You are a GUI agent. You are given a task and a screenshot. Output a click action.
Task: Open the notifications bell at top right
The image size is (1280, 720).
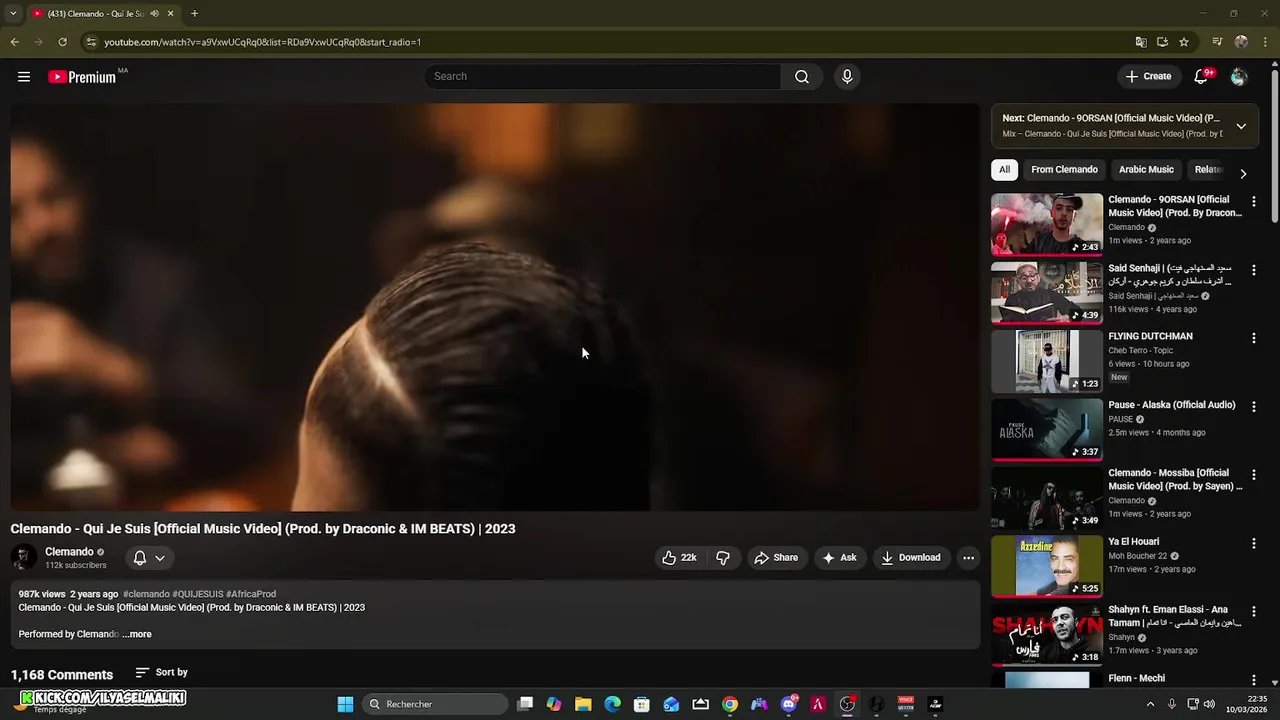pyautogui.click(x=1201, y=77)
